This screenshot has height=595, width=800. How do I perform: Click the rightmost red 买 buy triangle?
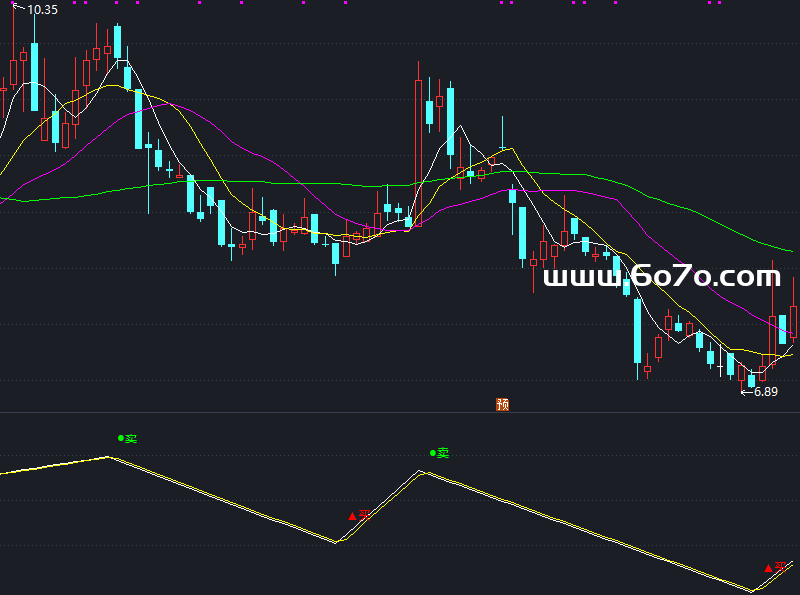click(x=772, y=567)
